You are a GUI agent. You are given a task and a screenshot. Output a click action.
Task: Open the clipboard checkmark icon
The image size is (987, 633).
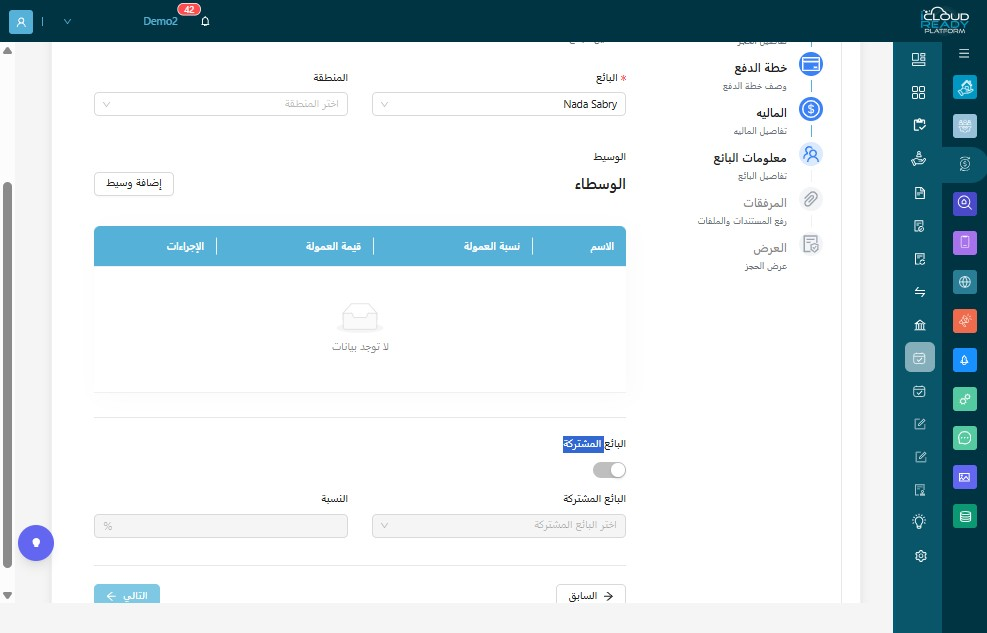click(x=919, y=125)
